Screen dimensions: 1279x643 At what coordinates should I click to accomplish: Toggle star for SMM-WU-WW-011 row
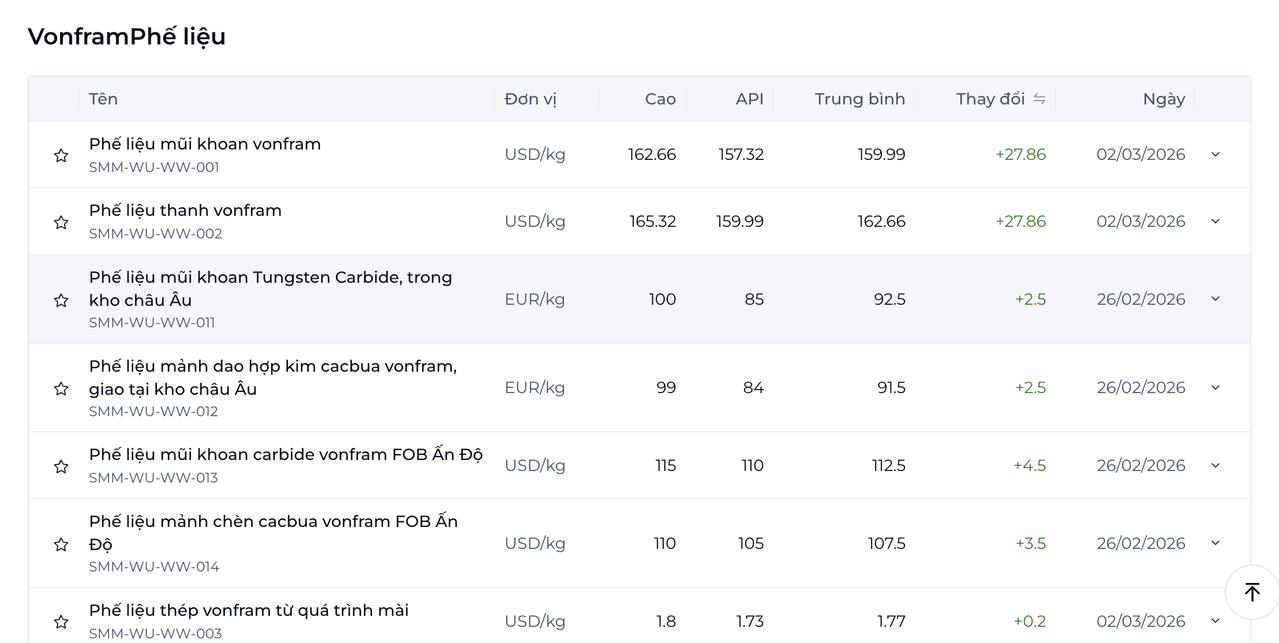tap(61, 300)
